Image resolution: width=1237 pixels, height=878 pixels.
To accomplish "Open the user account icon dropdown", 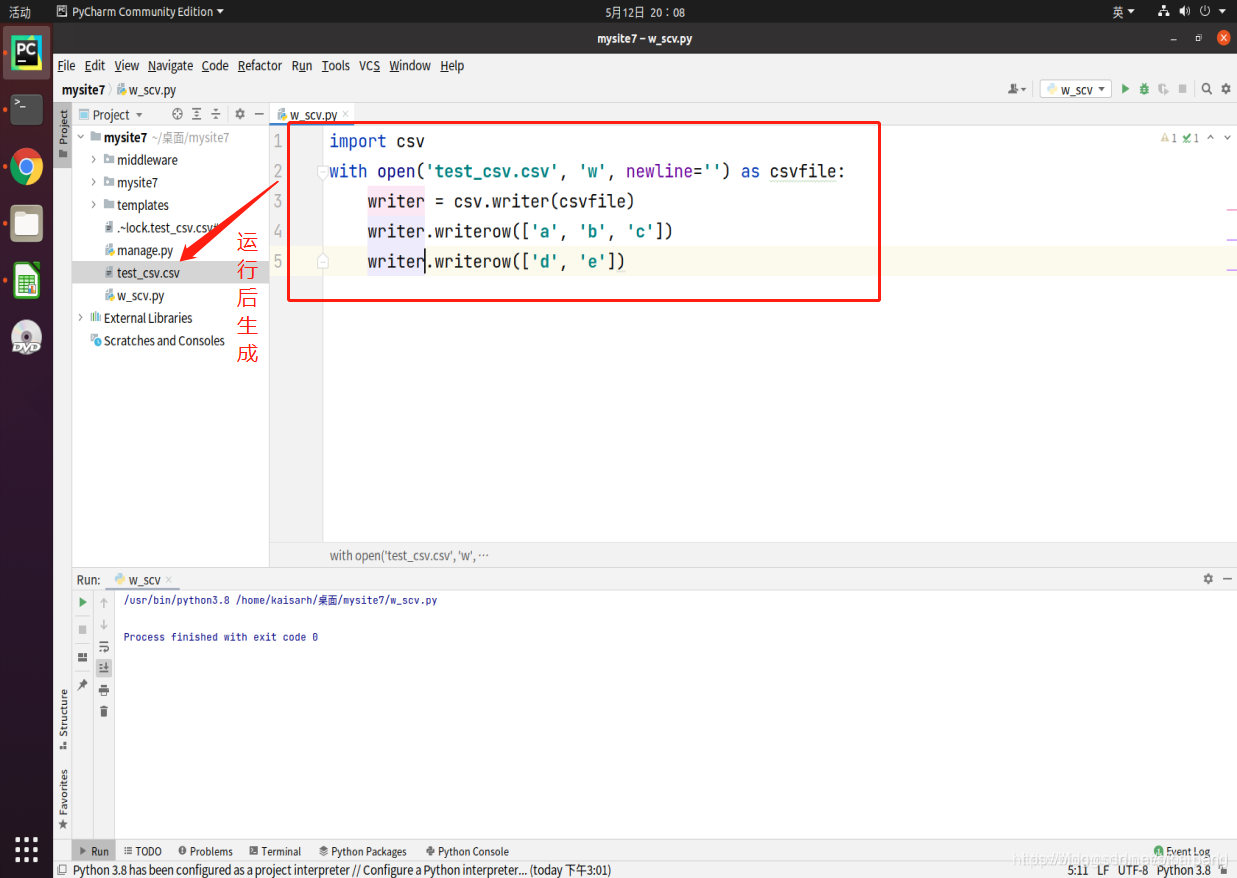I will pyautogui.click(x=1017, y=89).
